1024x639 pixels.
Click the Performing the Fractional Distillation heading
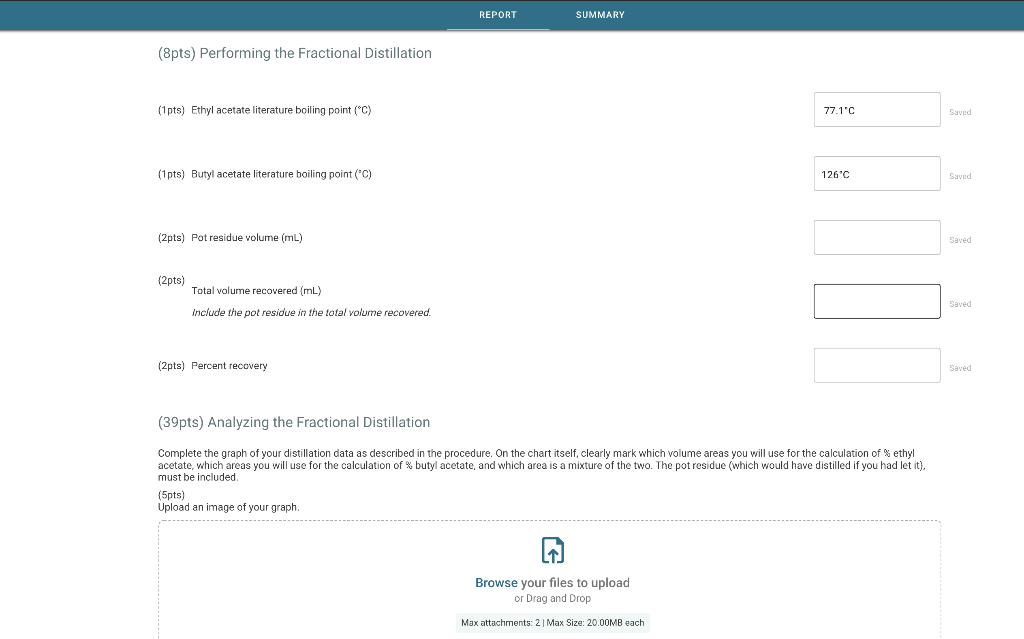click(x=293, y=53)
